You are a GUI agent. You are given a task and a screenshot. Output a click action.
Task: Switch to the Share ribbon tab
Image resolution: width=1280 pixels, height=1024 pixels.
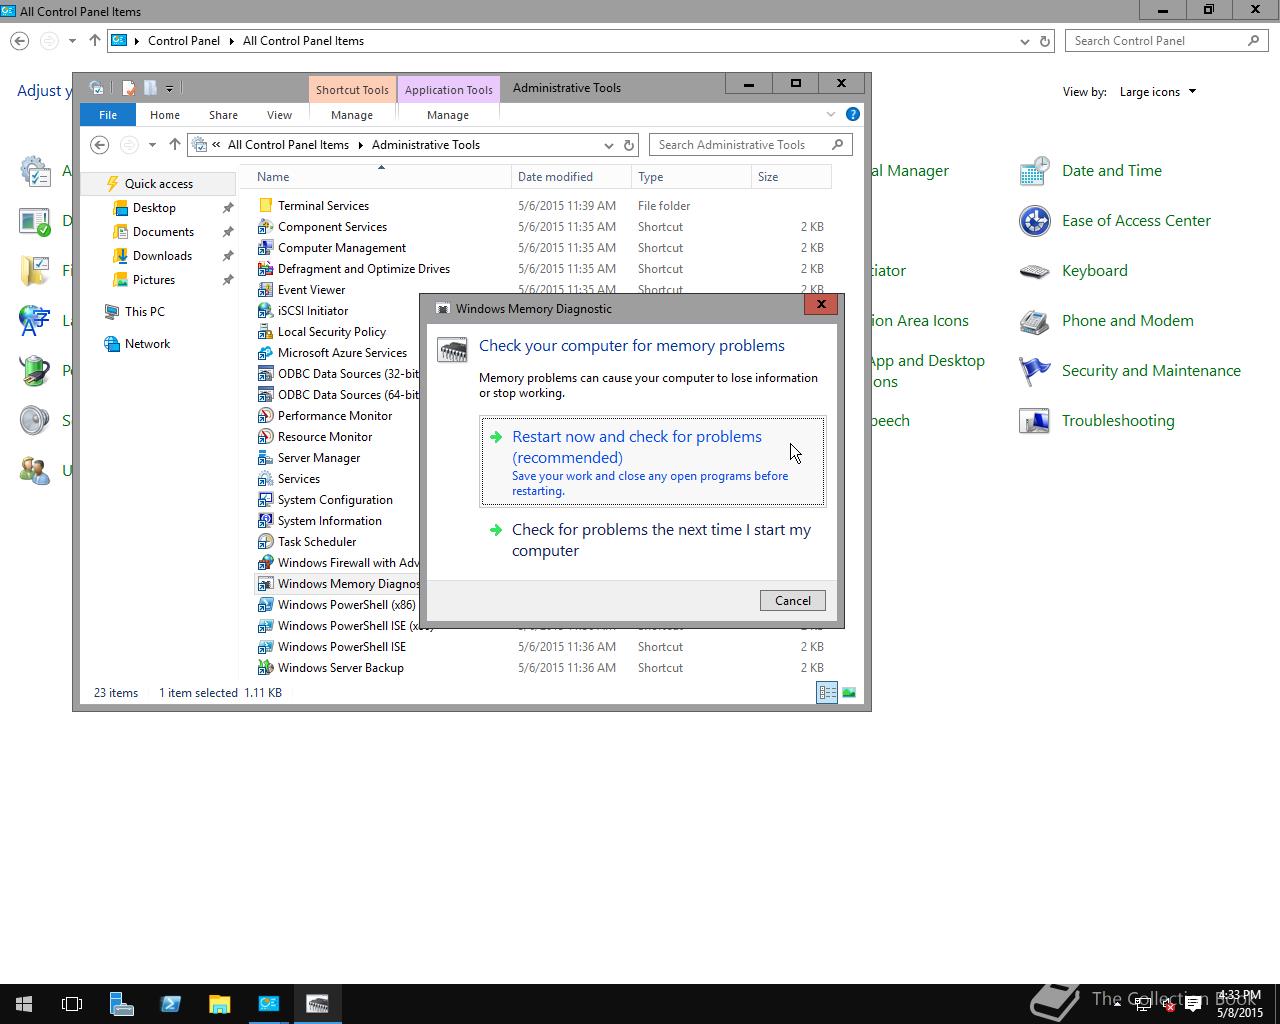click(223, 115)
